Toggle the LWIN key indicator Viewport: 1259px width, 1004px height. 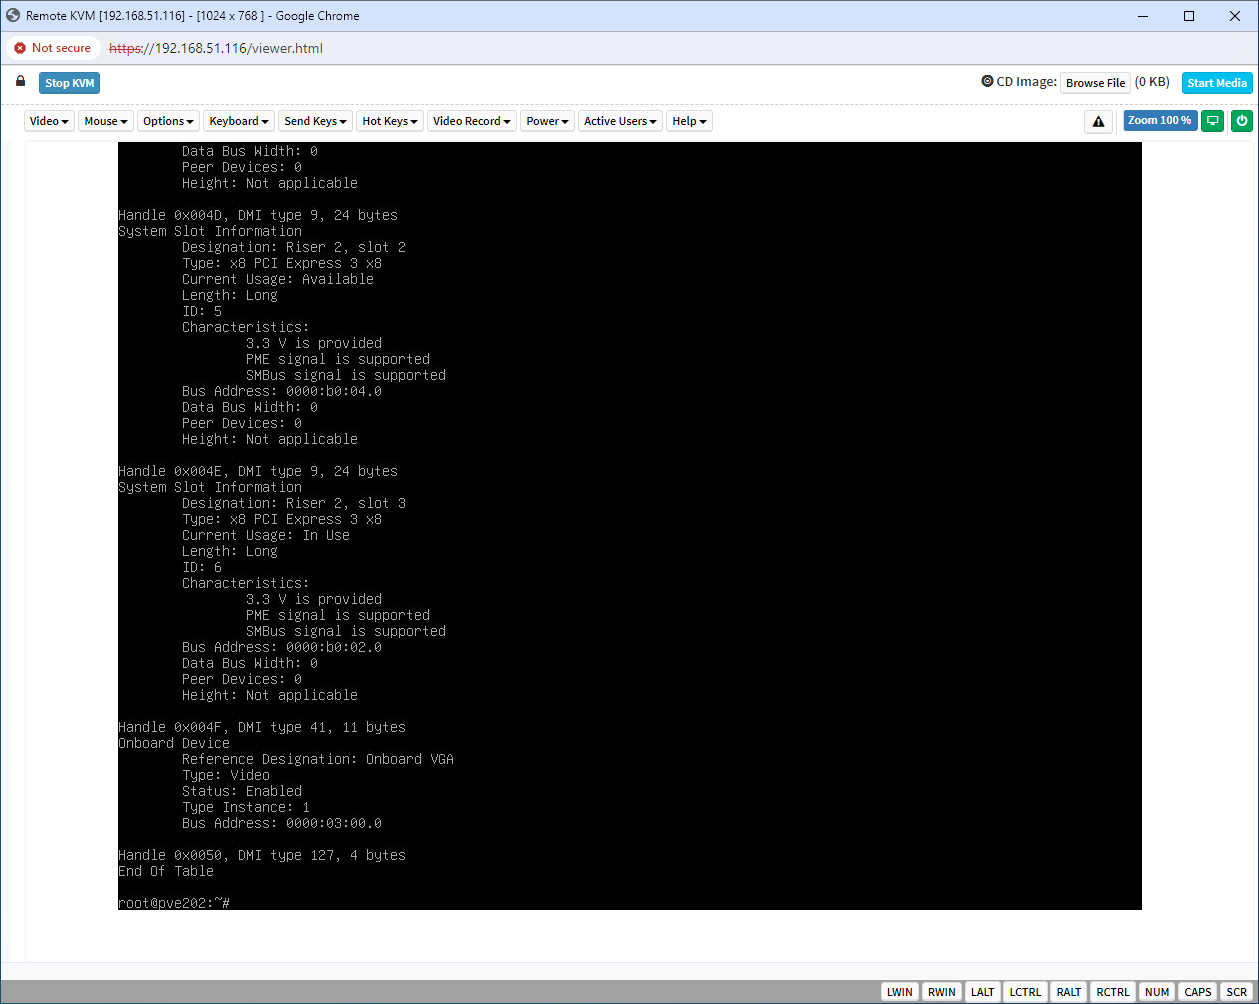pyautogui.click(x=900, y=992)
